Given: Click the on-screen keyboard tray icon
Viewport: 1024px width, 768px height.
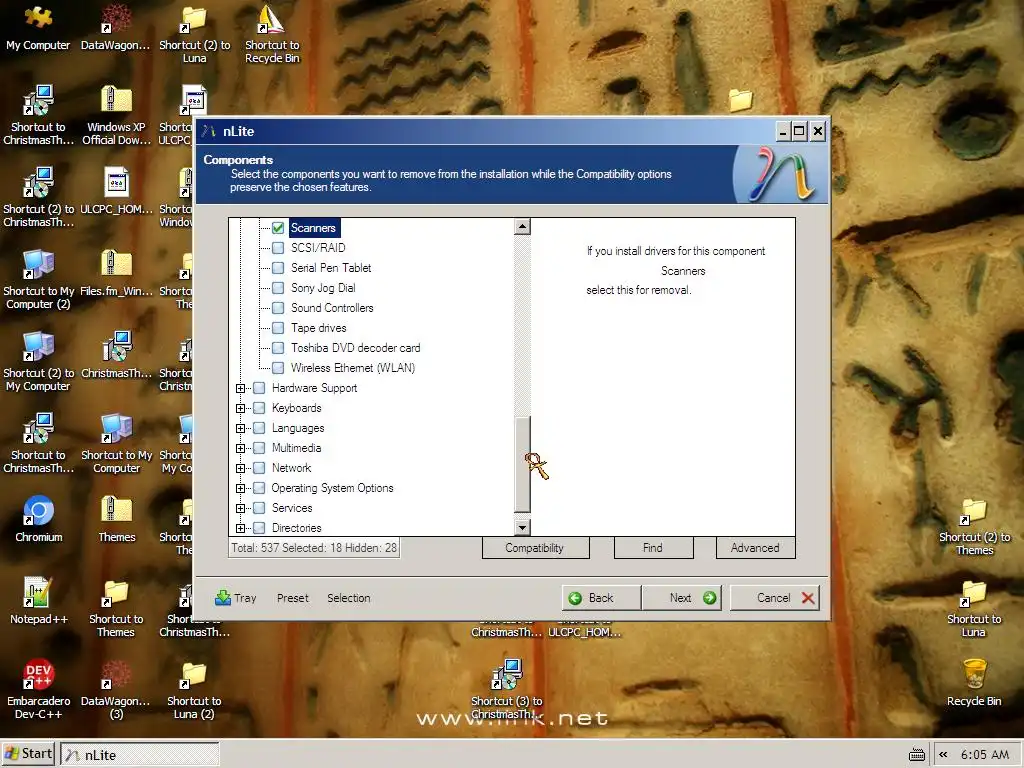Looking at the screenshot, I should pyautogui.click(x=917, y=755).
